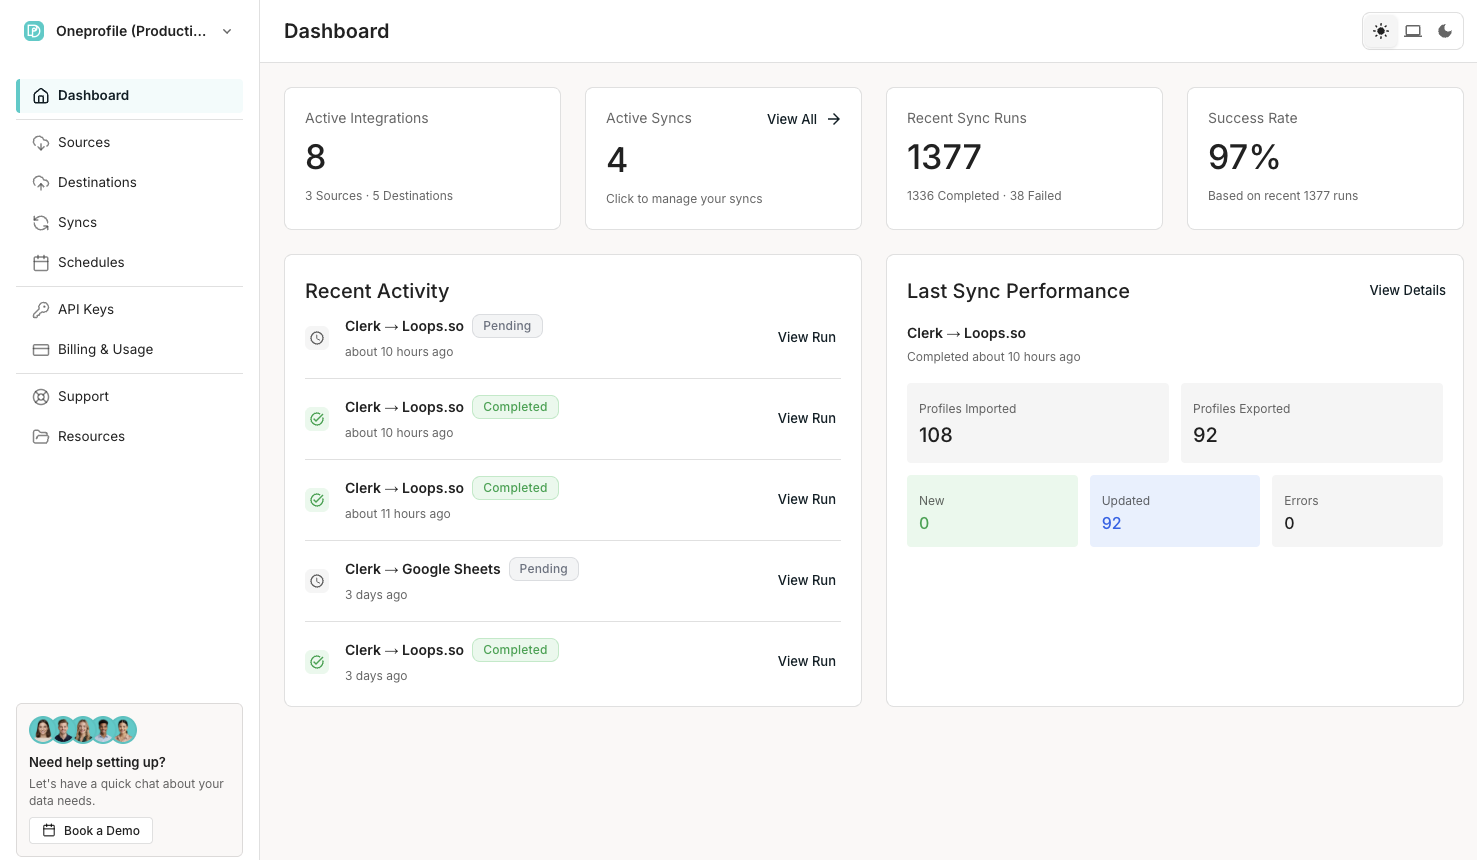Enable dark mode moon toggle
Viewport: 1477px width, 860px height.
click(1445, 31)
